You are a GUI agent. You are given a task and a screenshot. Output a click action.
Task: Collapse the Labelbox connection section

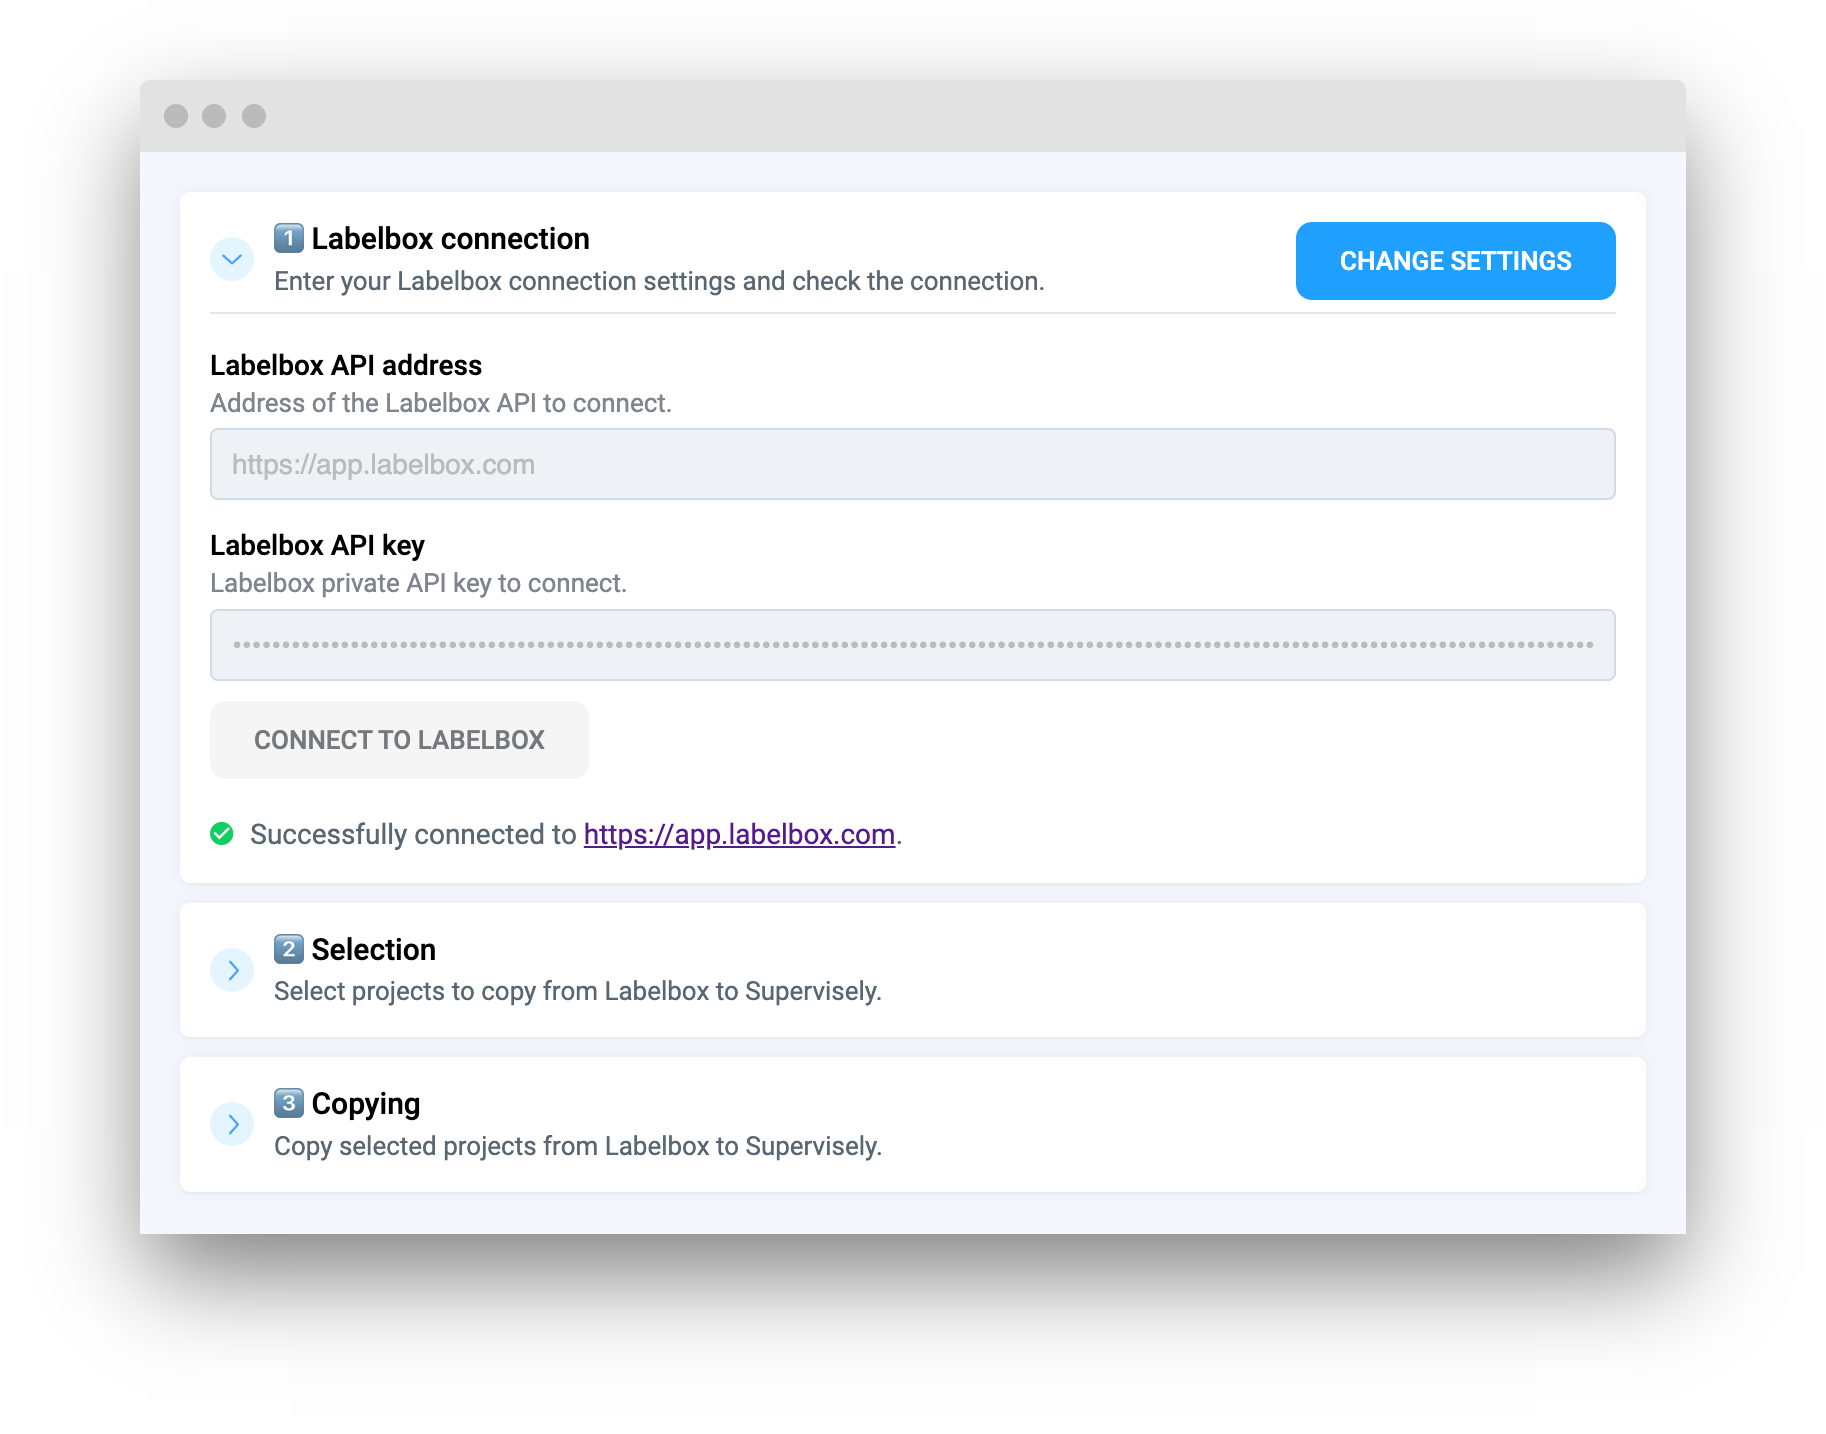232,259
